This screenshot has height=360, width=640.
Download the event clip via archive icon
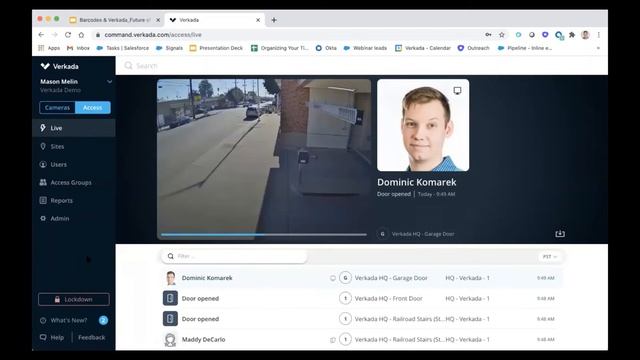point(560,233)
